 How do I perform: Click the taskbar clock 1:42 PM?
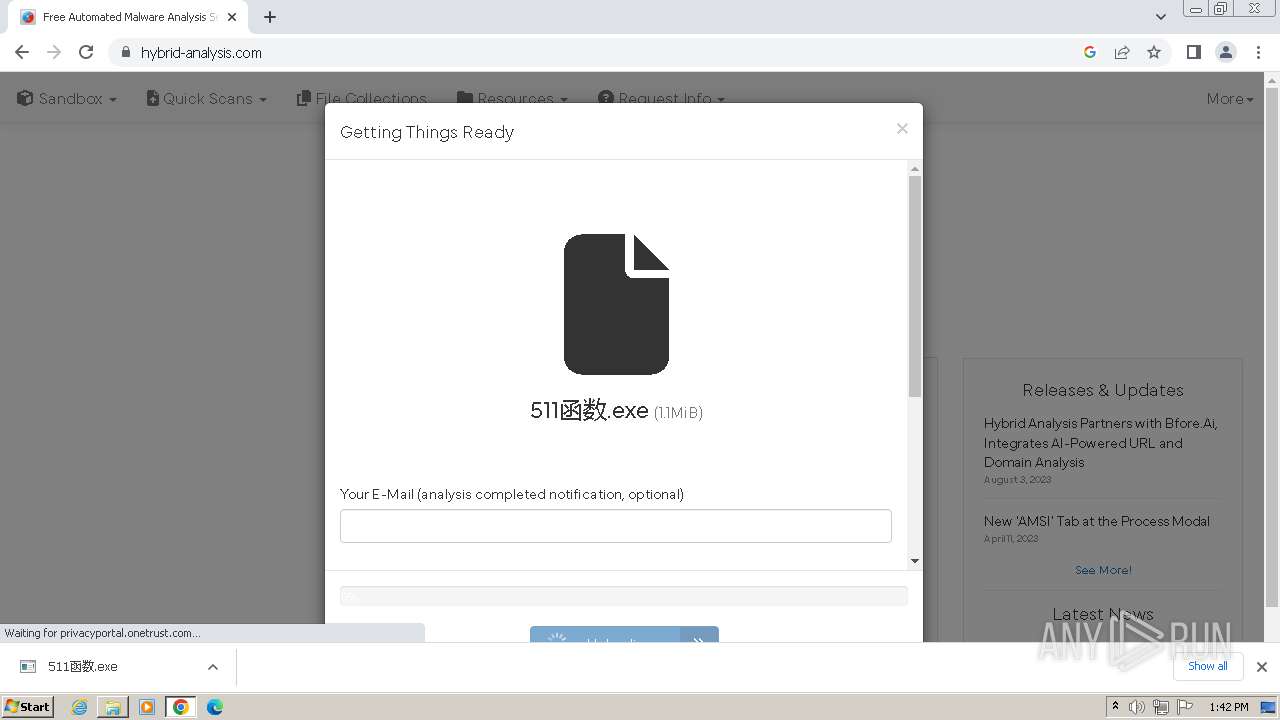1228,707
